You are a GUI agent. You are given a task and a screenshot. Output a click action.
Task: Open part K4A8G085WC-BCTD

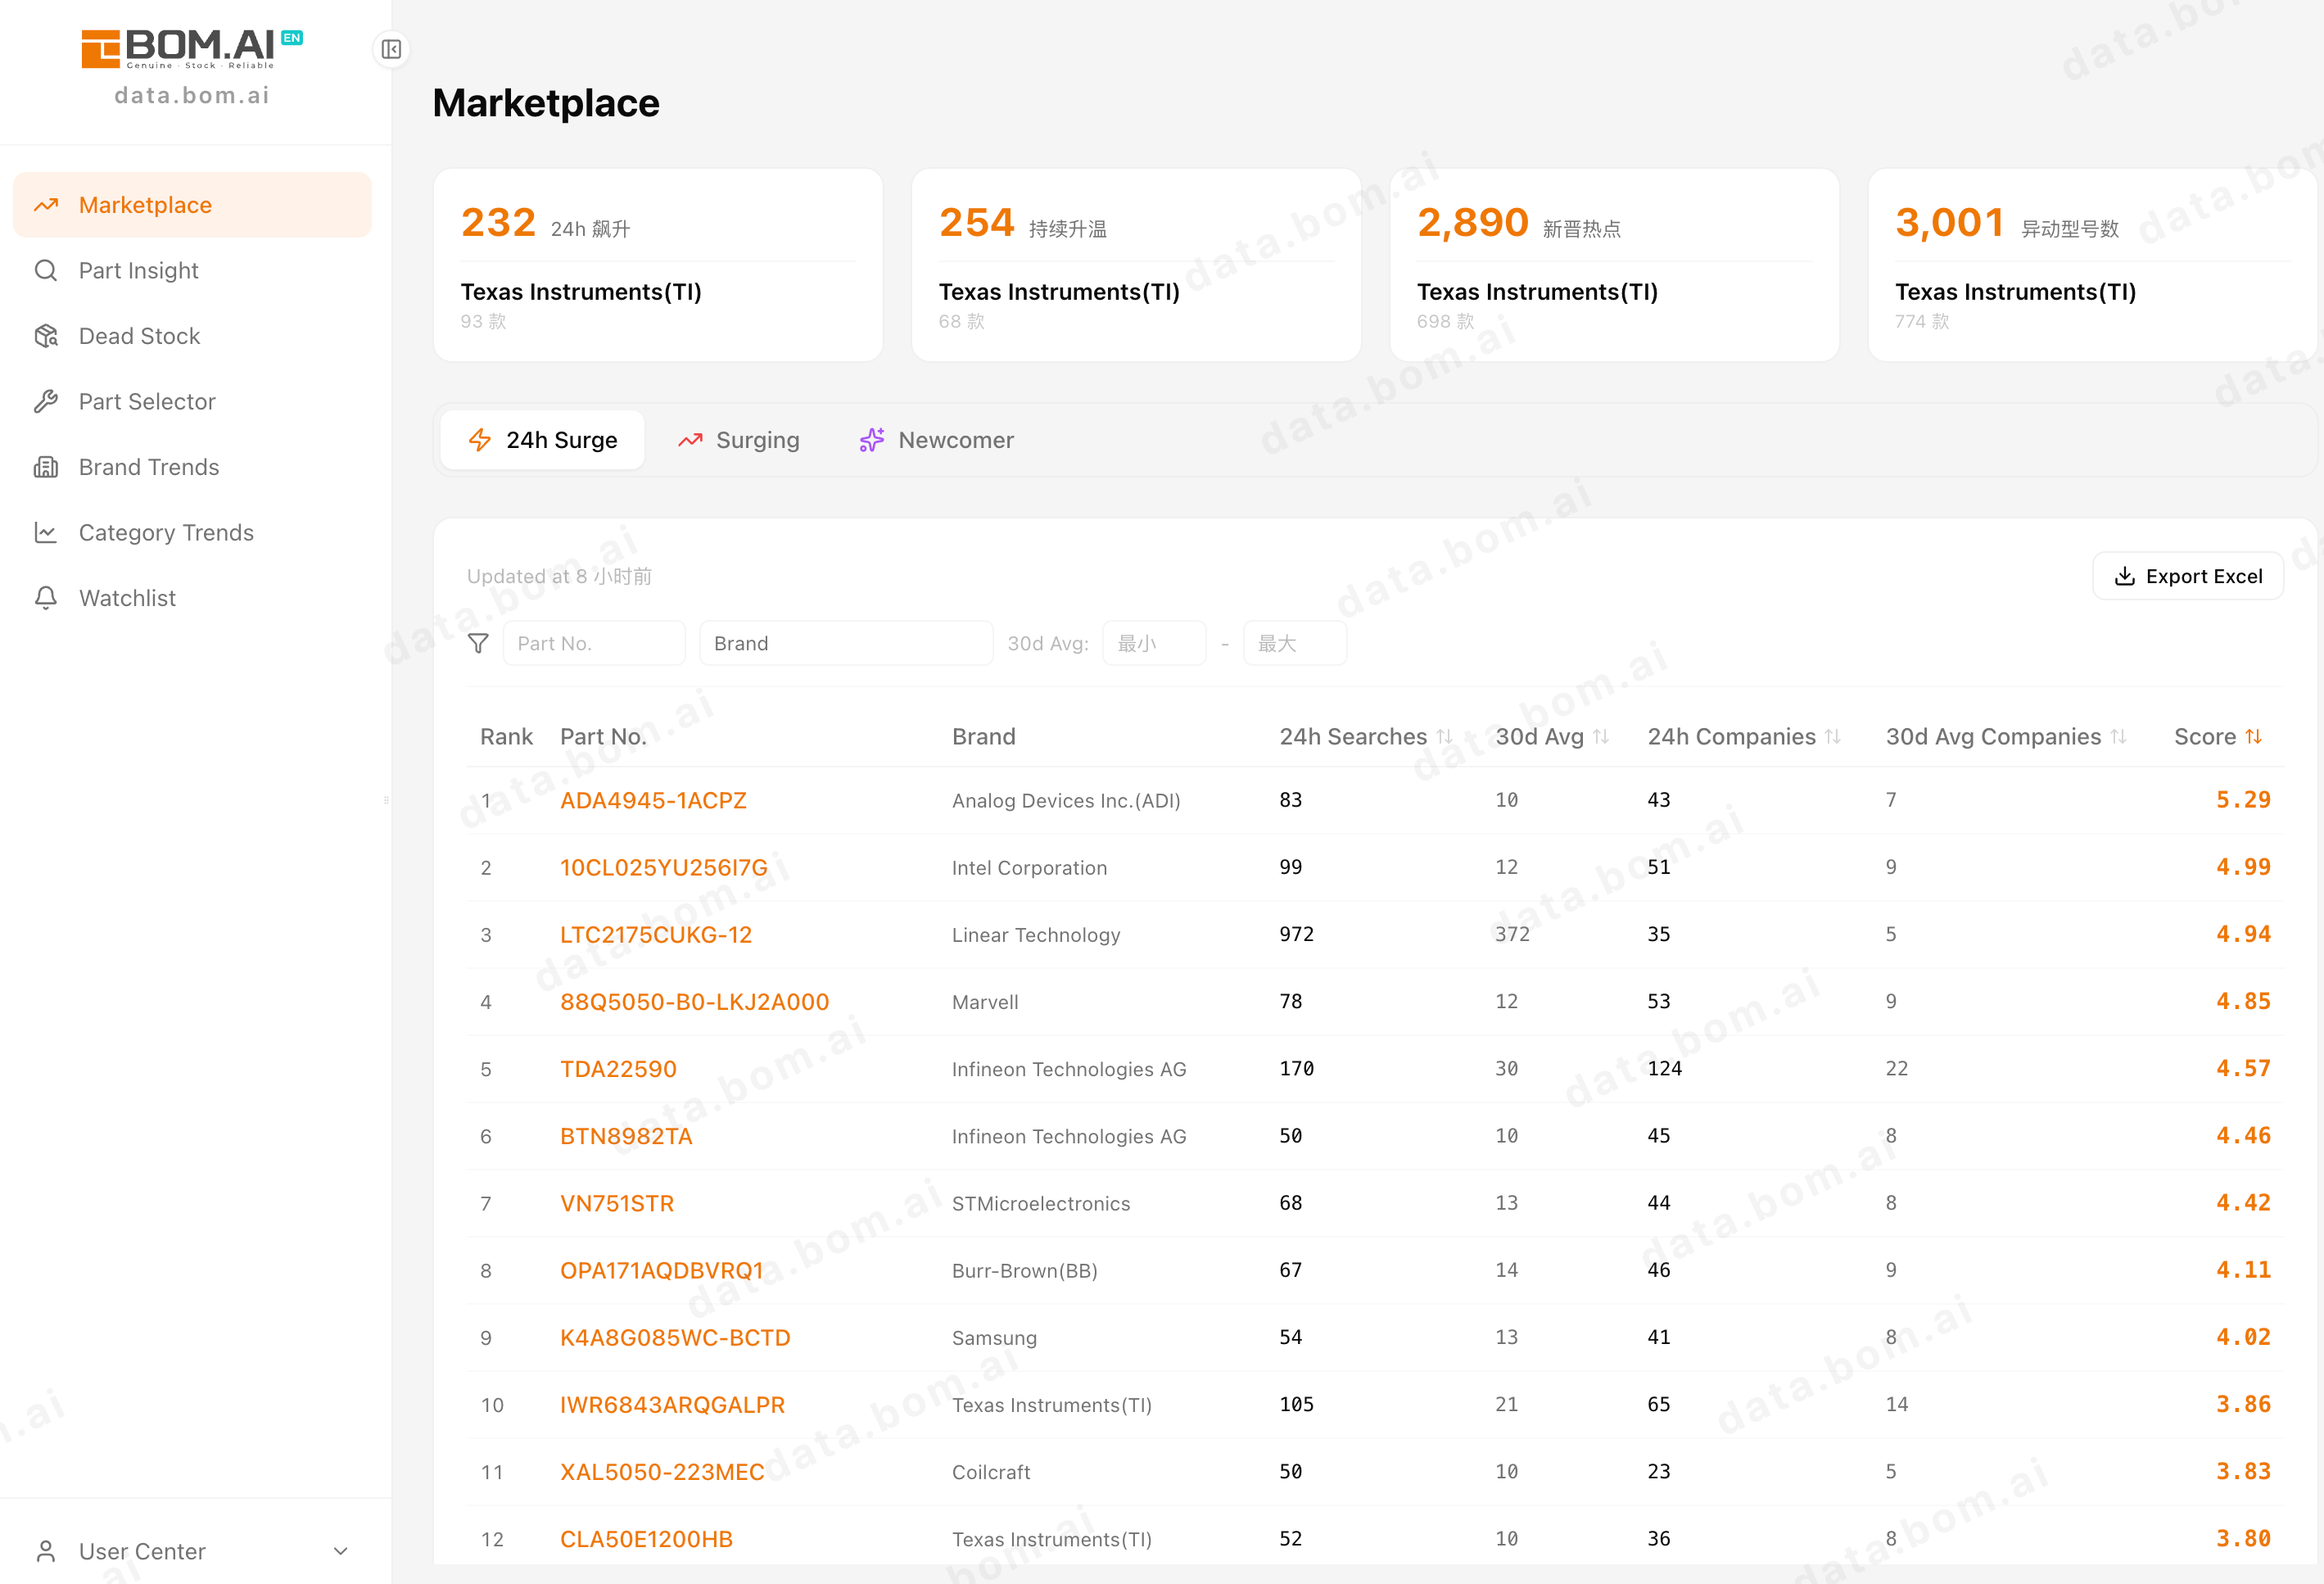pyautogui.click(x=675, y=1338)
